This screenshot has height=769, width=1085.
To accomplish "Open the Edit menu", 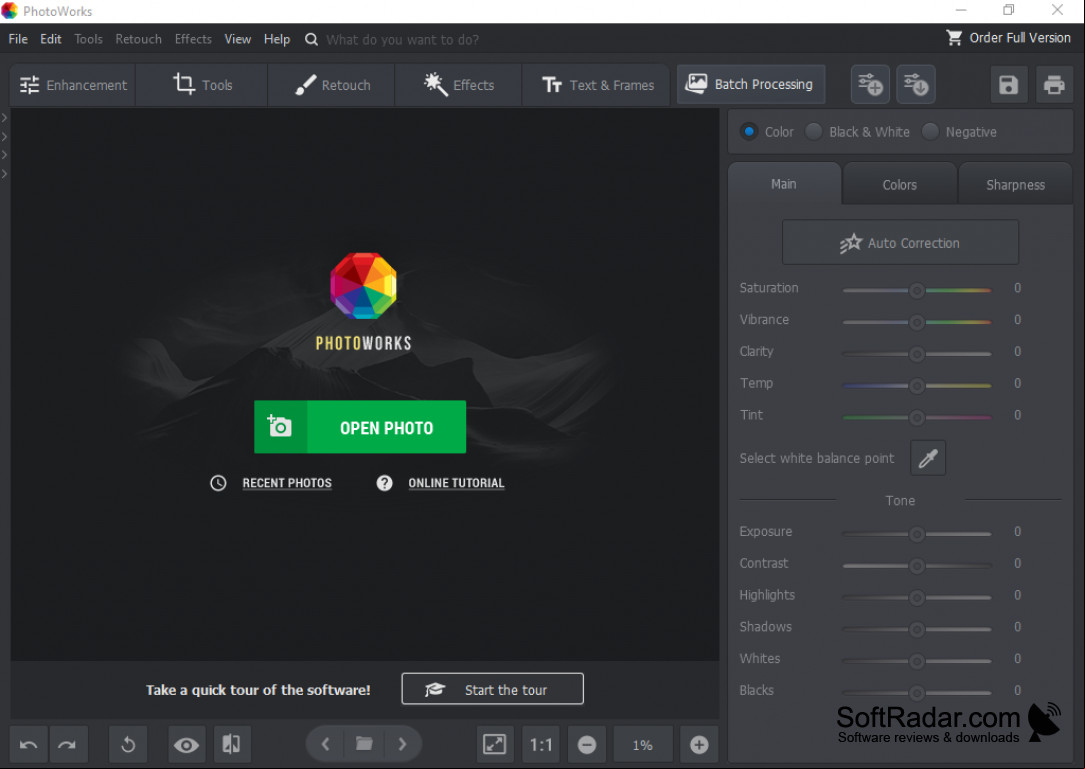I will (51, 39).
